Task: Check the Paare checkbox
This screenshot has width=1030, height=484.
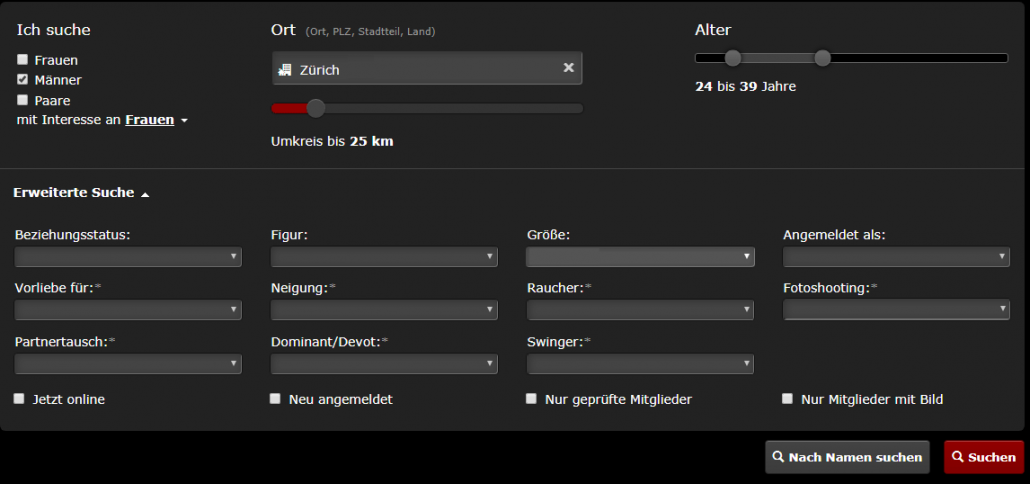Action: 23,100
